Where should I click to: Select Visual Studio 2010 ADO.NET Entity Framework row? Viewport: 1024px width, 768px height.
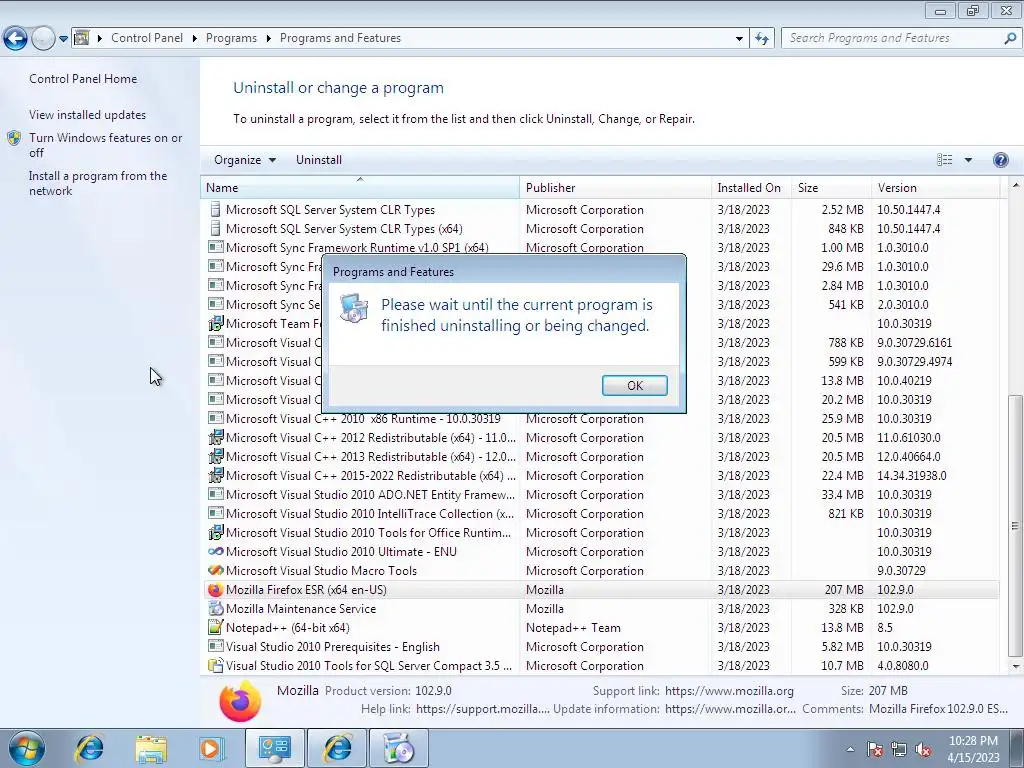click(601, 495)
